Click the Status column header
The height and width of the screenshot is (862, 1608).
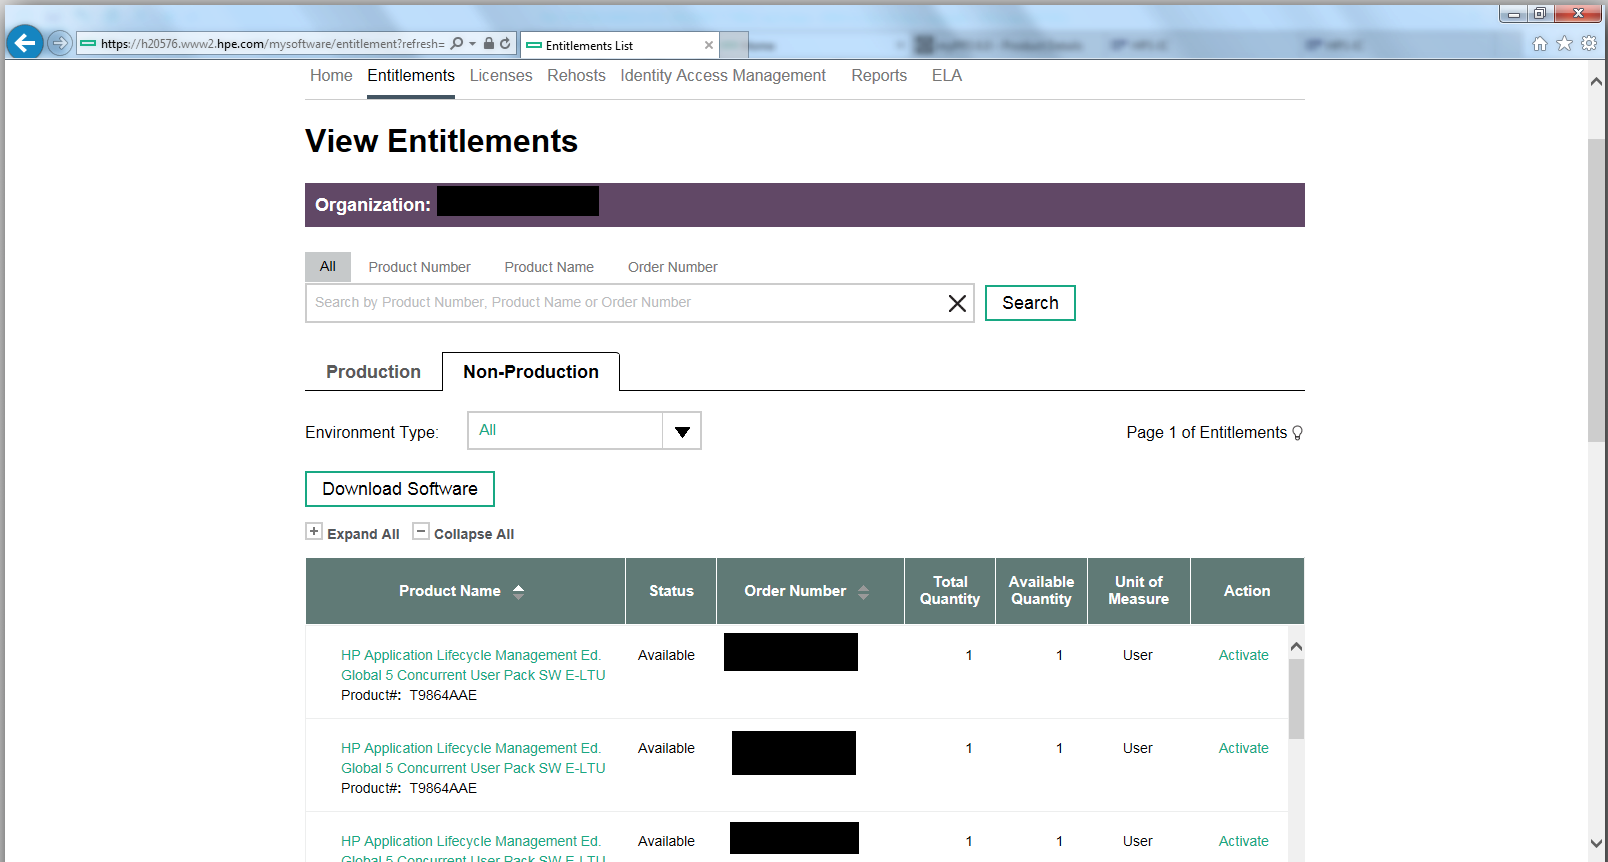[x=671, y=591]
